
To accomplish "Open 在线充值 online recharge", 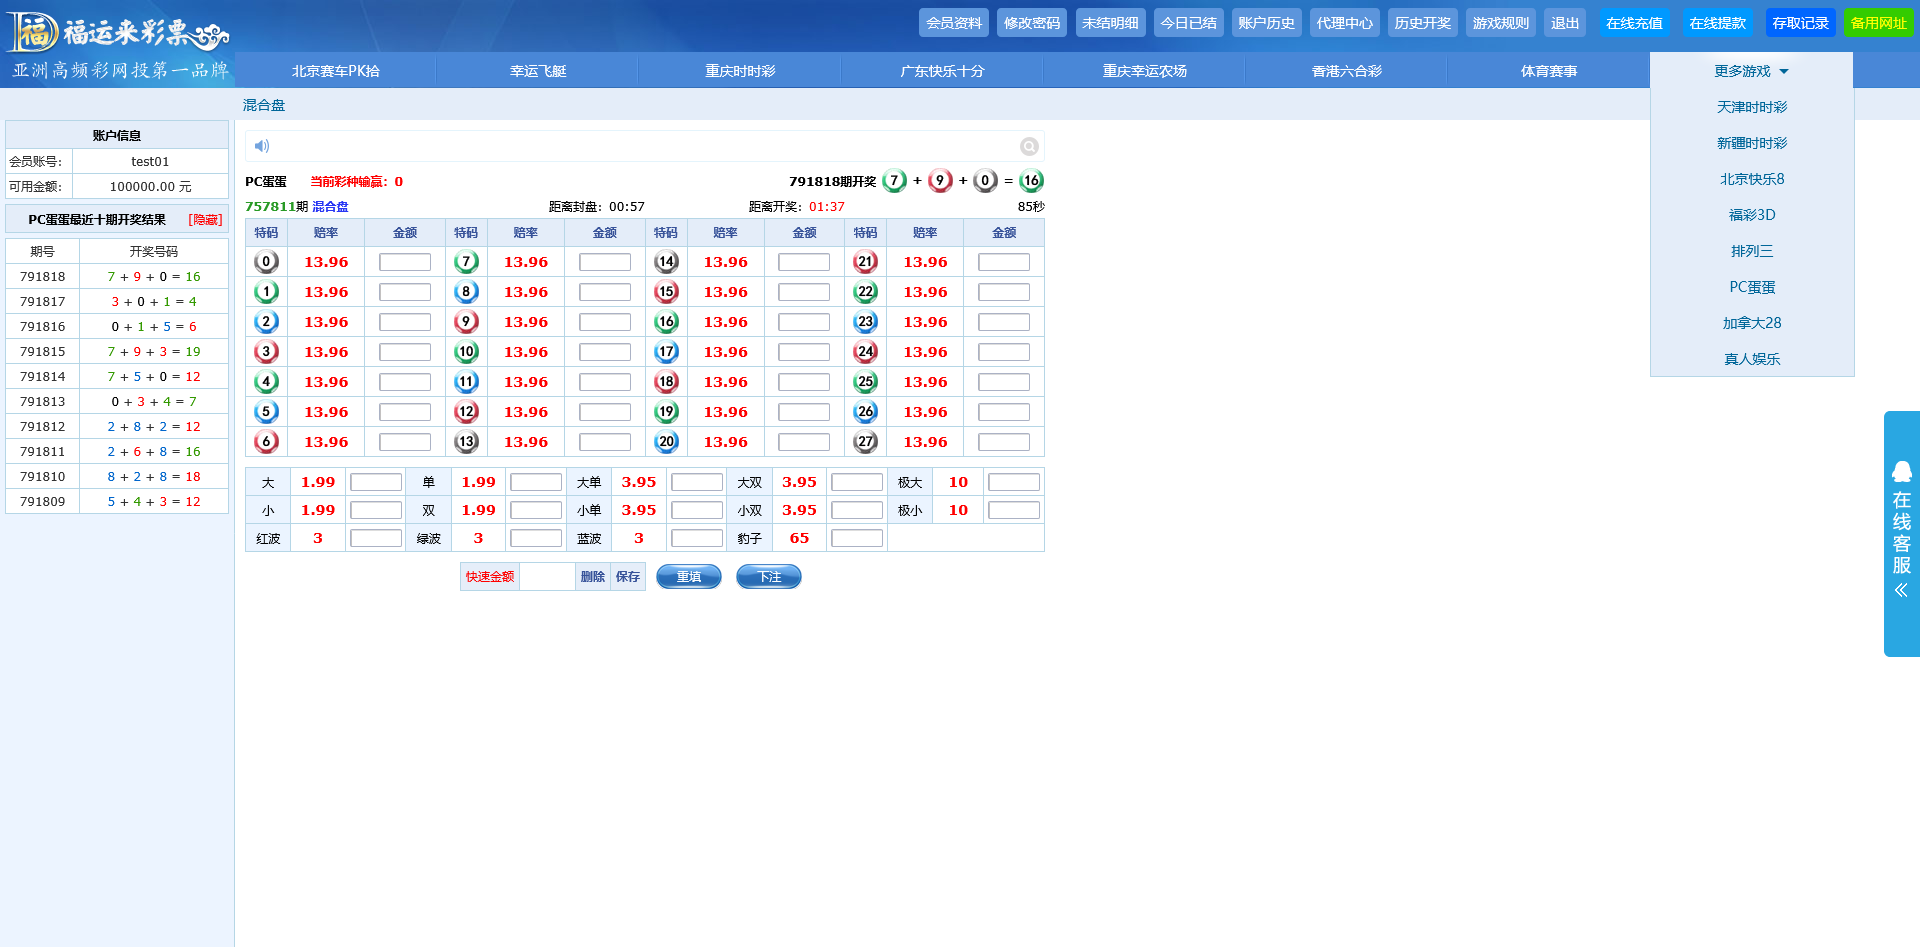I will [x=1634, y=23].
